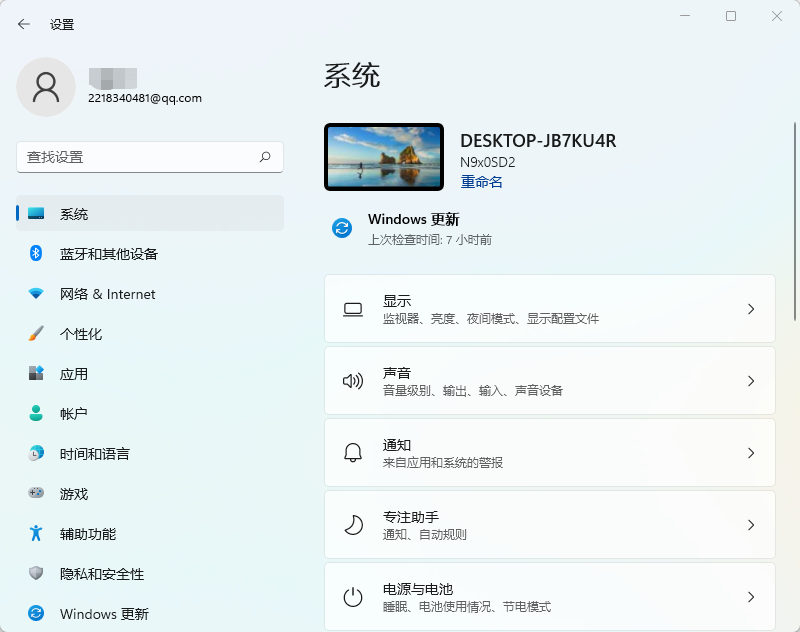Click the desktop wallpaper thumbnail

384,157
